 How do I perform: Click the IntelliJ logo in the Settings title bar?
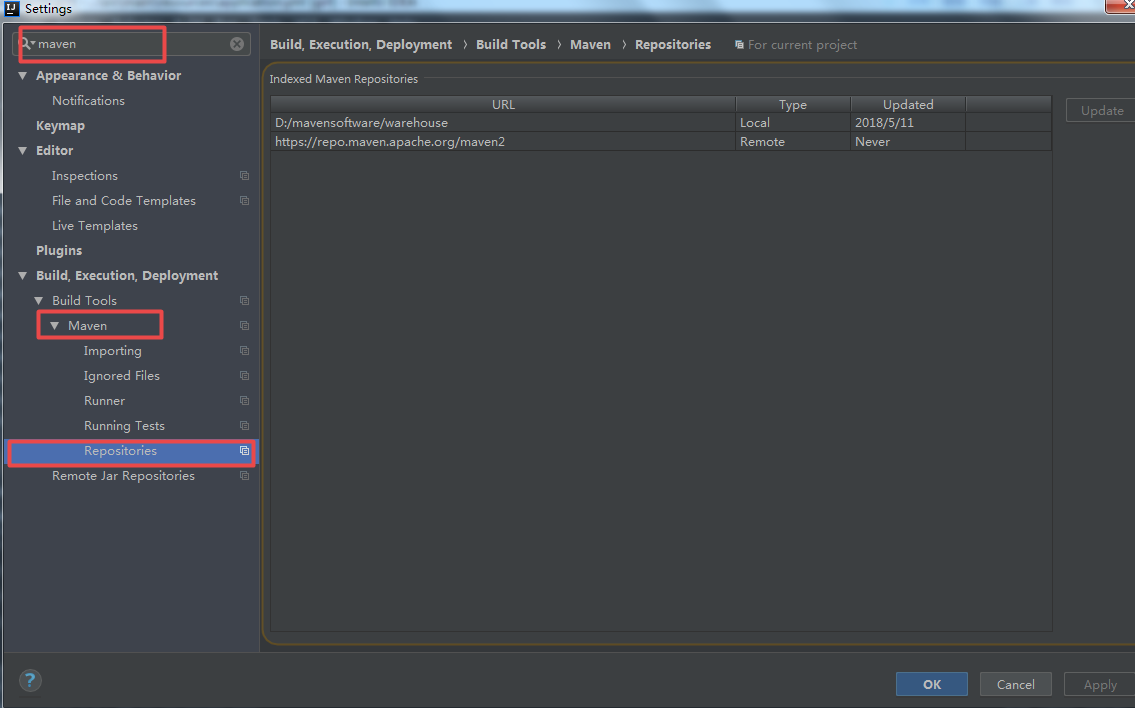pos(12,9)
